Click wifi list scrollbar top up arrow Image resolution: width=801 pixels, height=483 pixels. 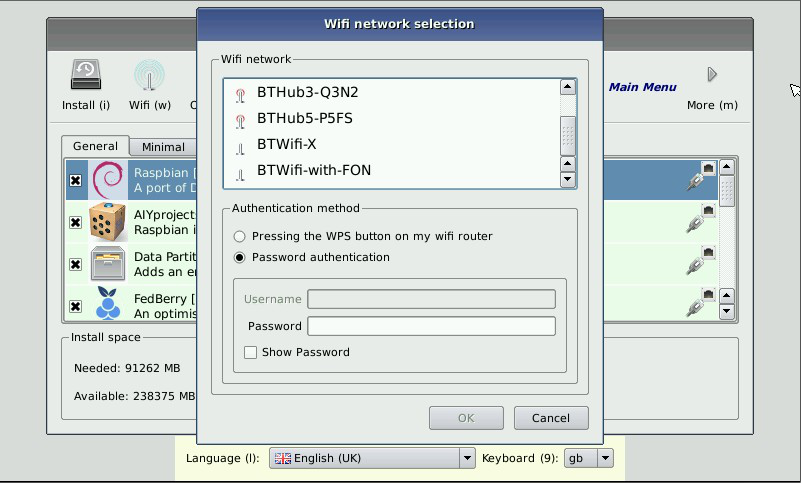[568, 87]
